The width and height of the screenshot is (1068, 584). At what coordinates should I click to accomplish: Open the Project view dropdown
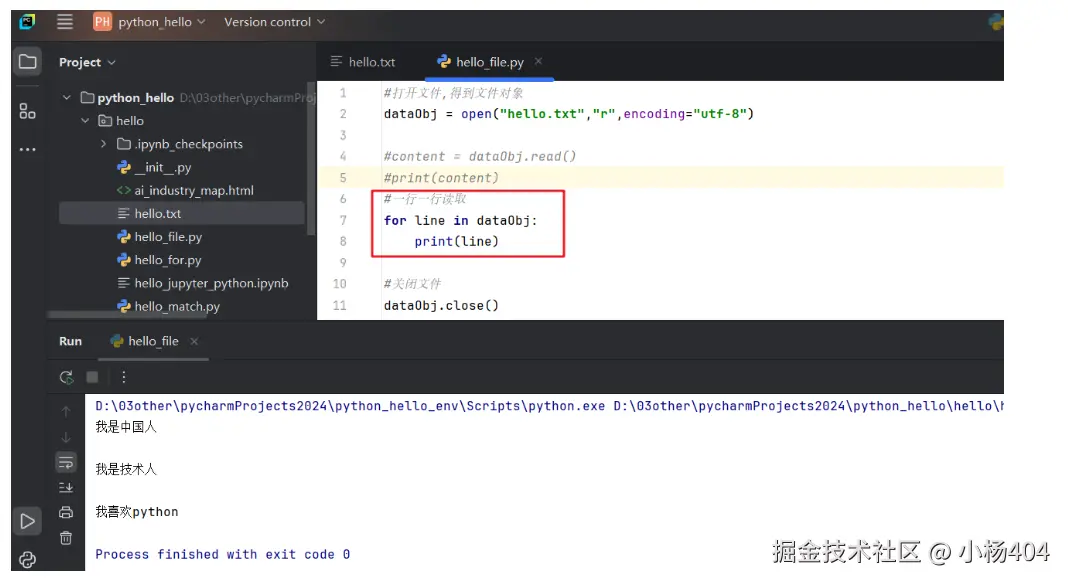click(87, 62)
